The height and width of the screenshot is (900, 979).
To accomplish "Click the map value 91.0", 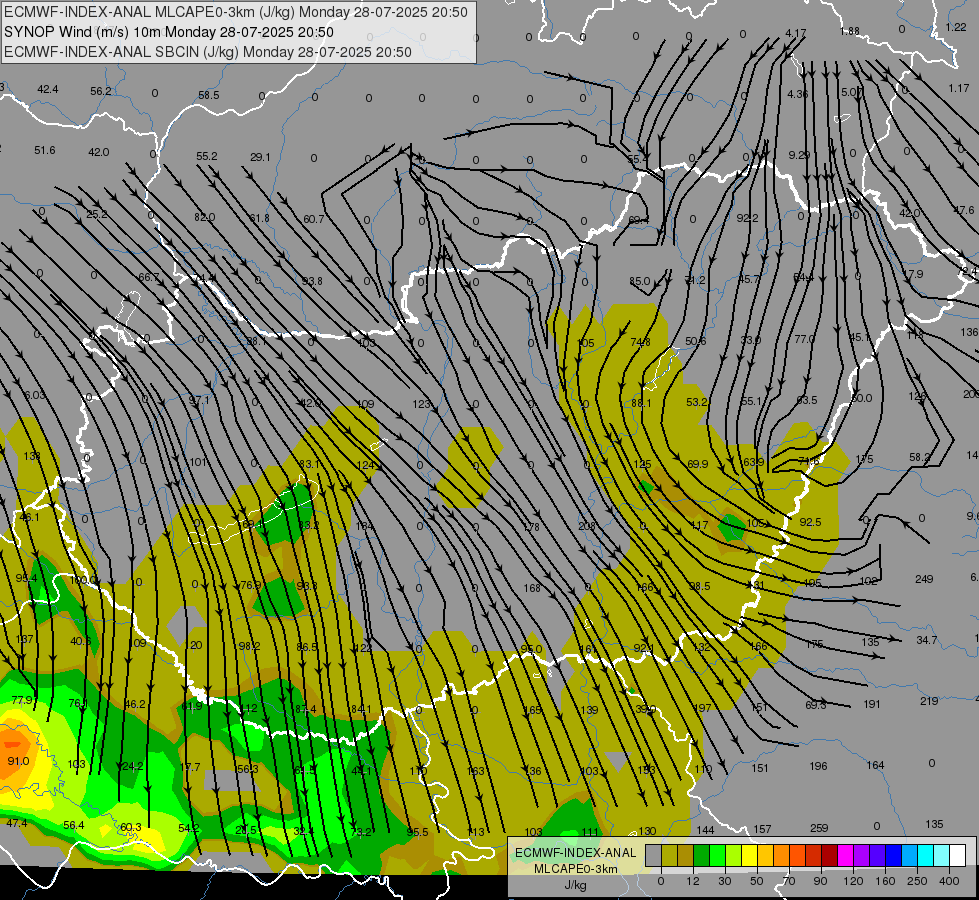I will point(18,761).
